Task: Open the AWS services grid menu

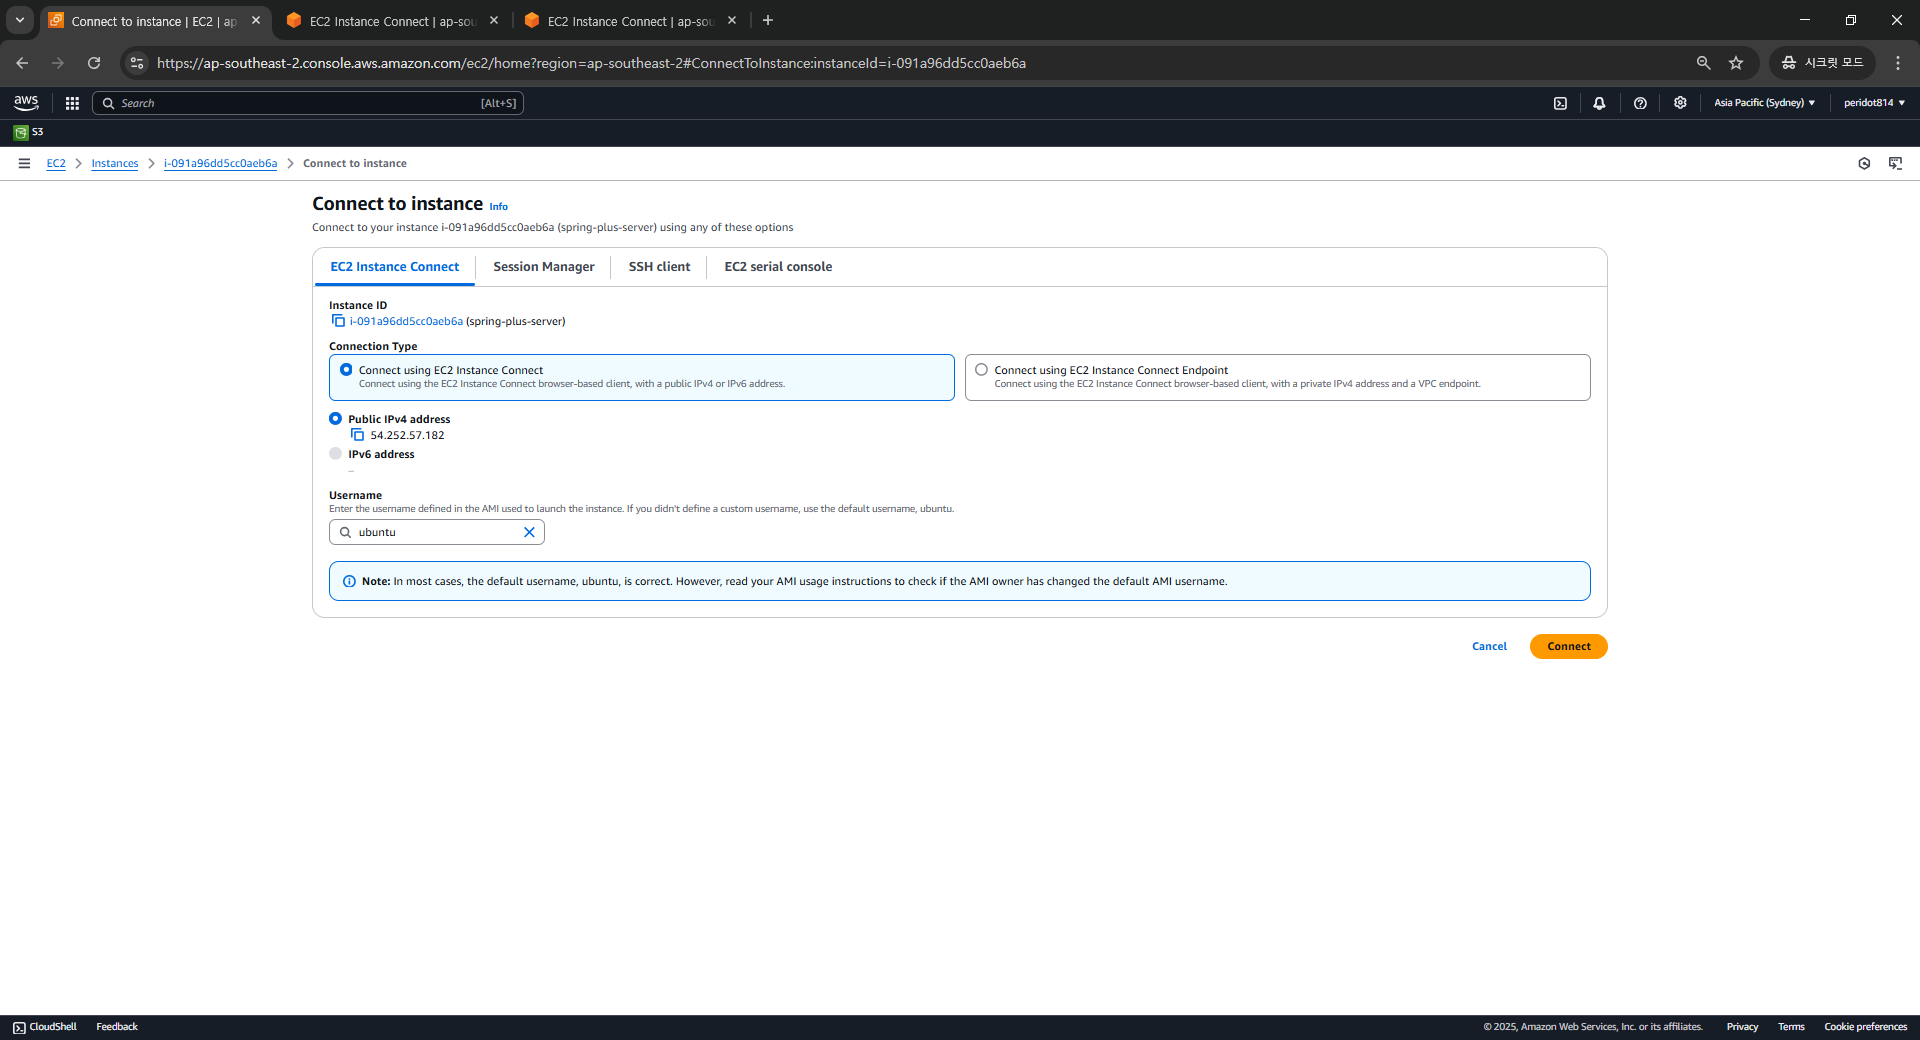Action: 72,103
